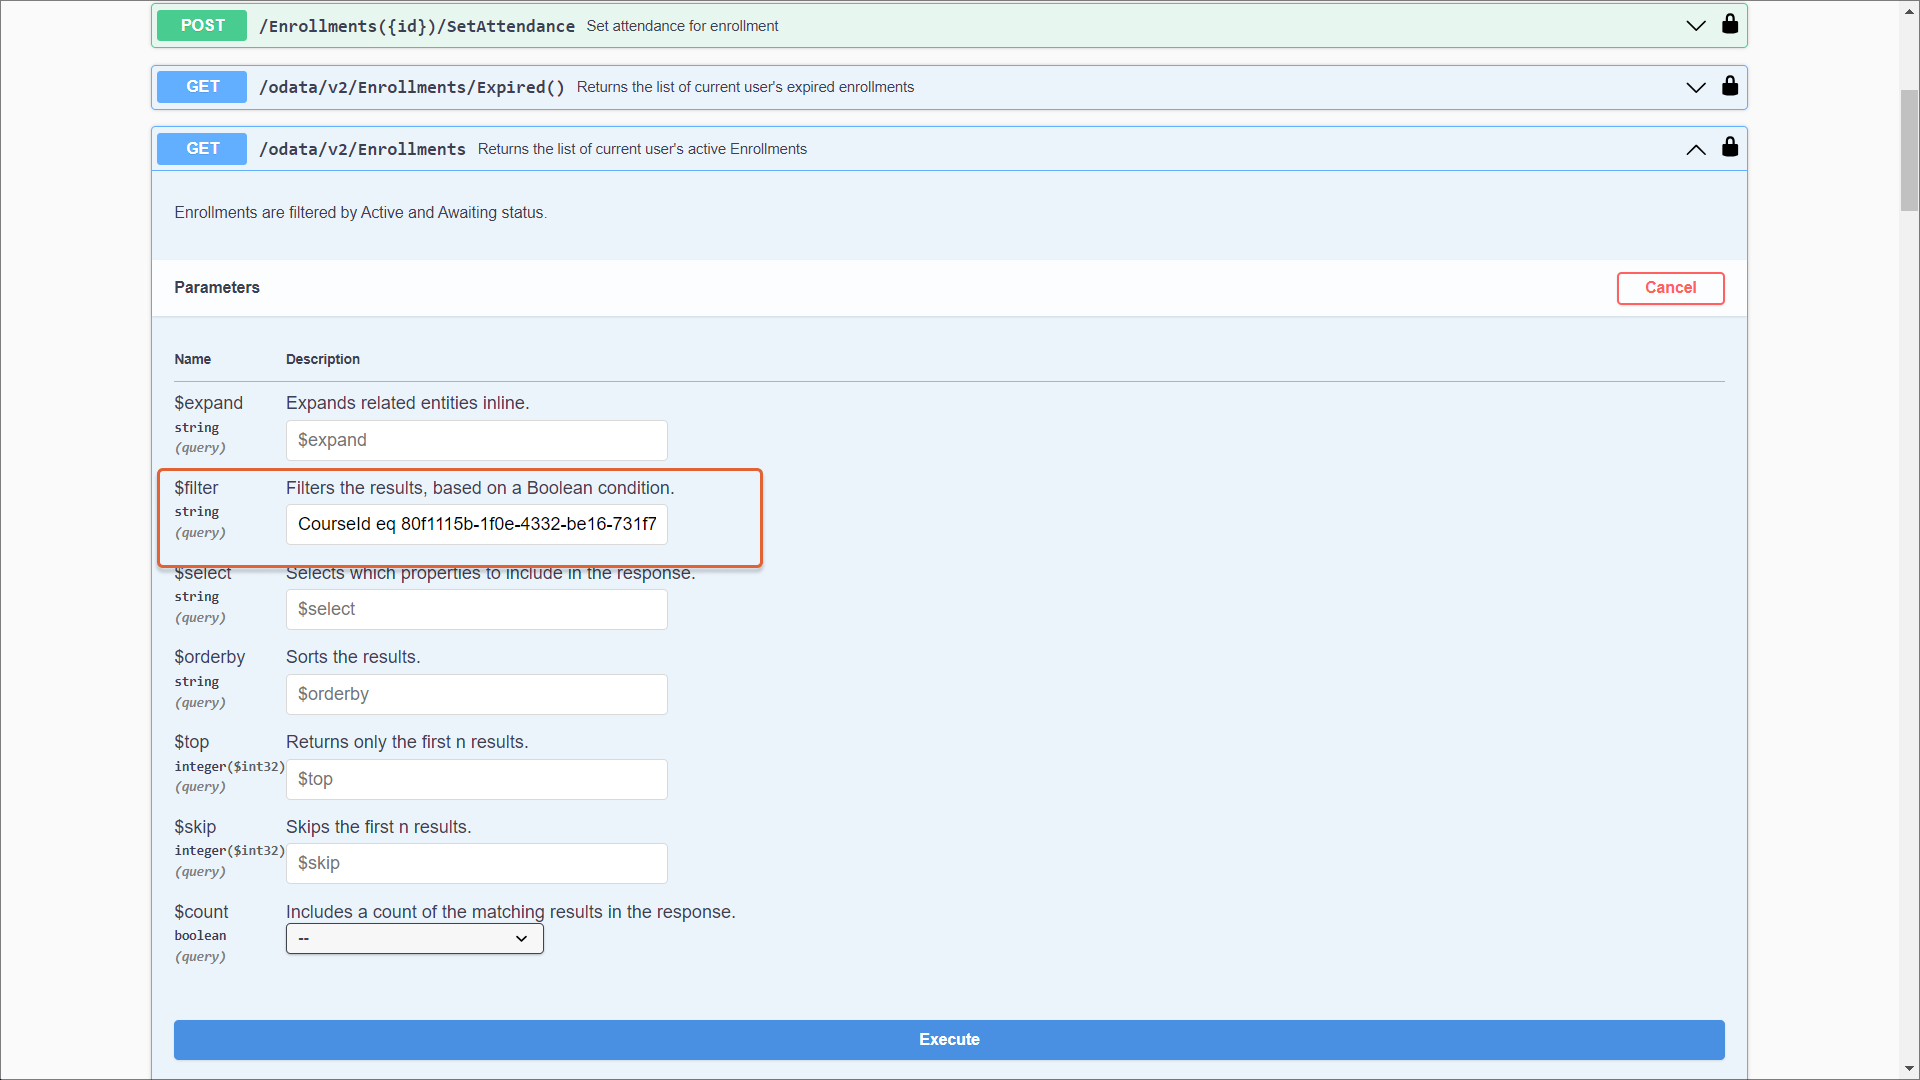Screen dimensions: 1920x1080
Task: Focus the $select input field
Action: (476, 609)
